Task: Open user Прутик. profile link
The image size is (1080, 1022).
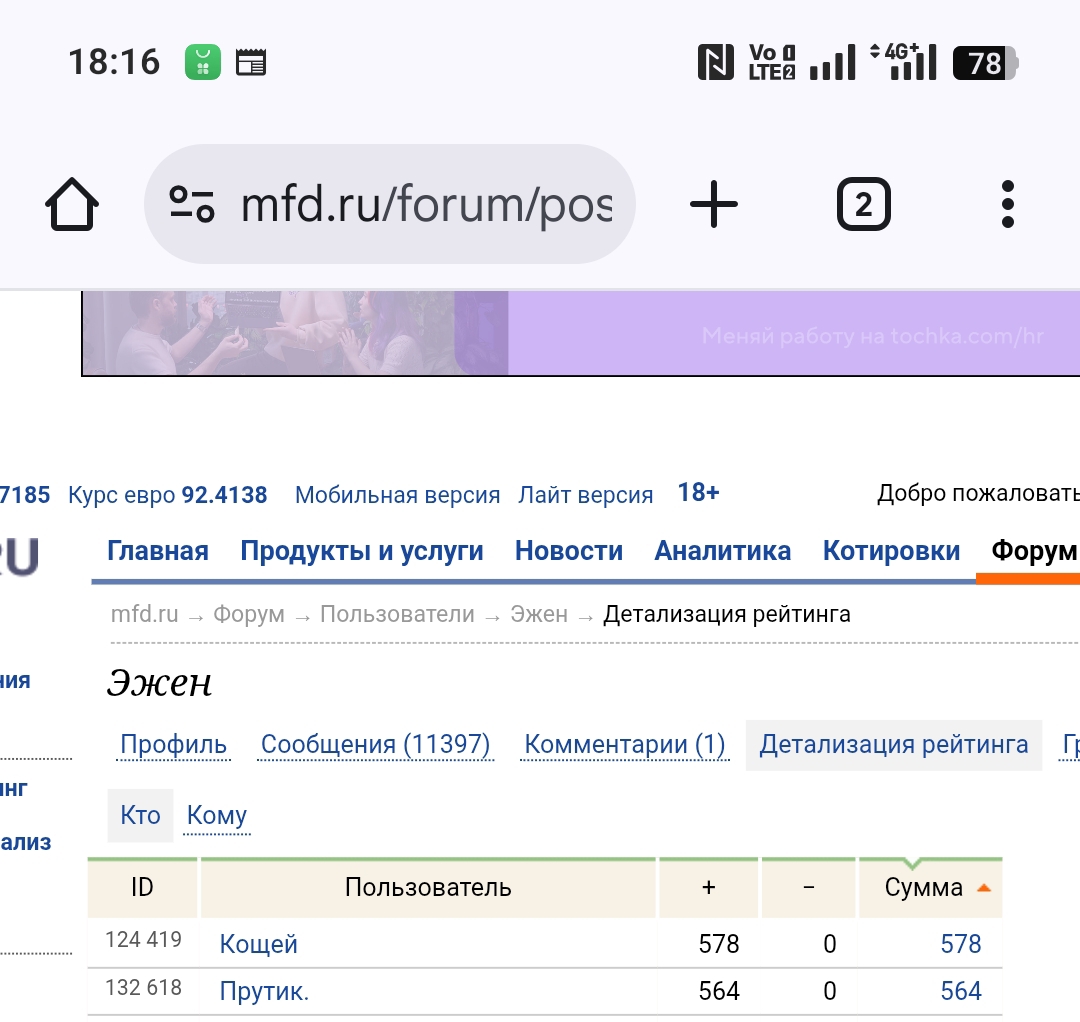Action: 264,992
